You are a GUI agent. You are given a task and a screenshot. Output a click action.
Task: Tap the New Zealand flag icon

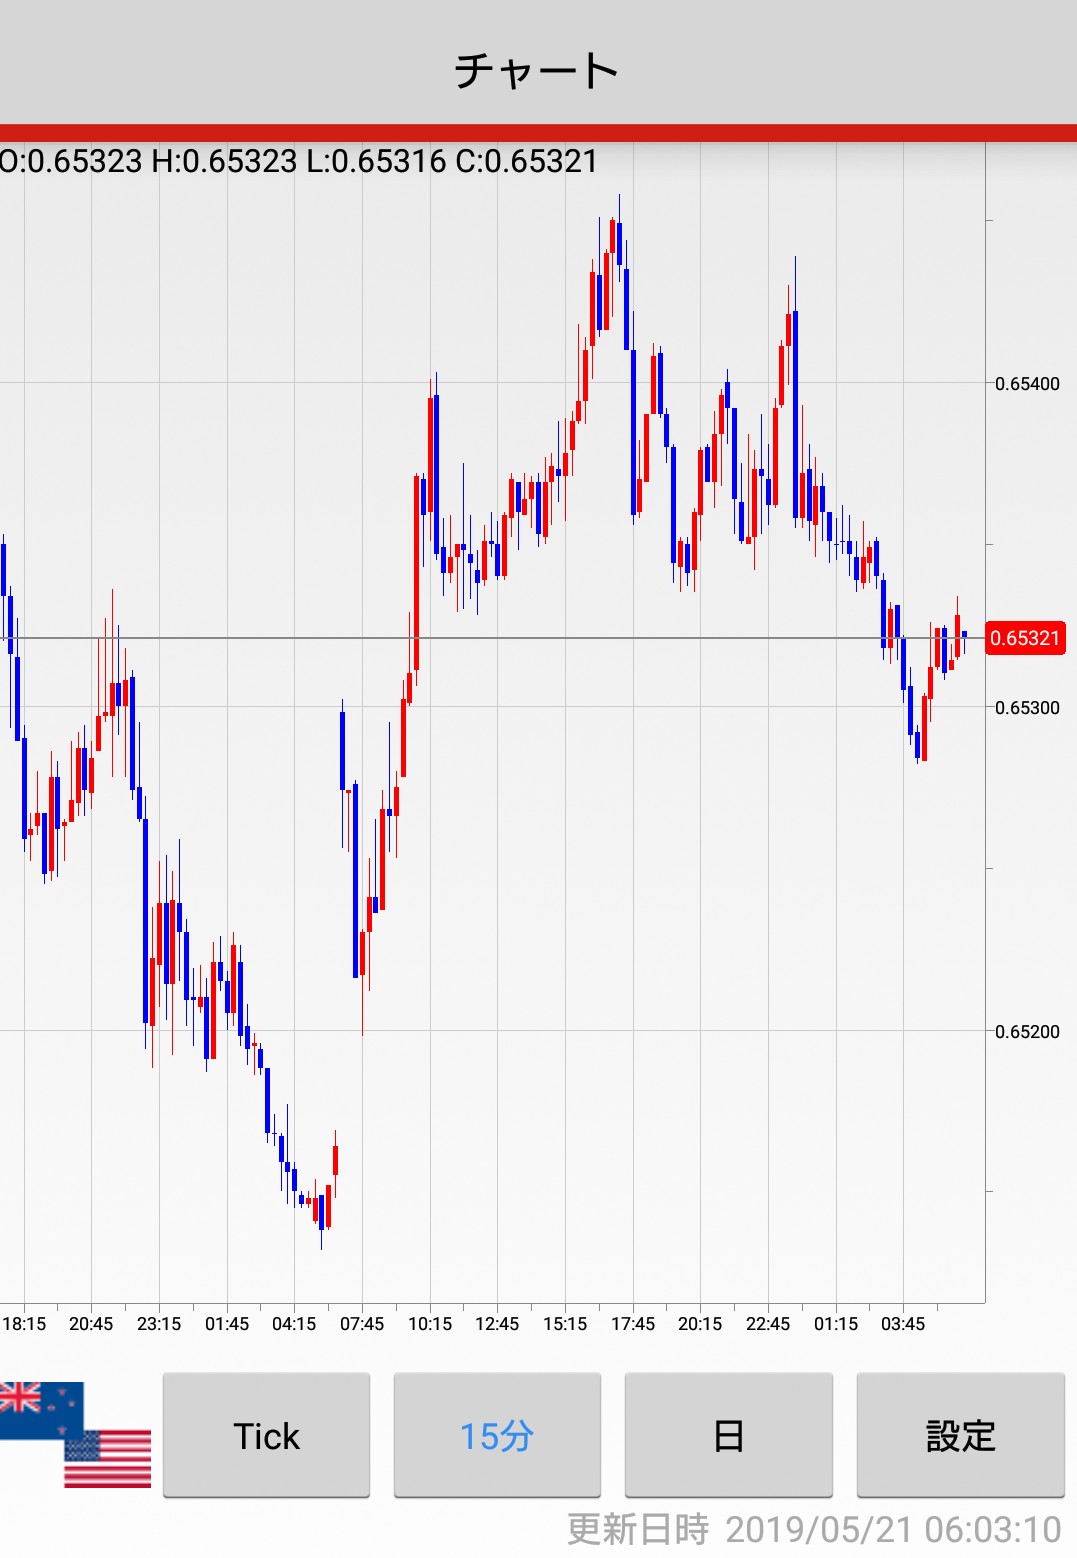tap(40, 1408)
